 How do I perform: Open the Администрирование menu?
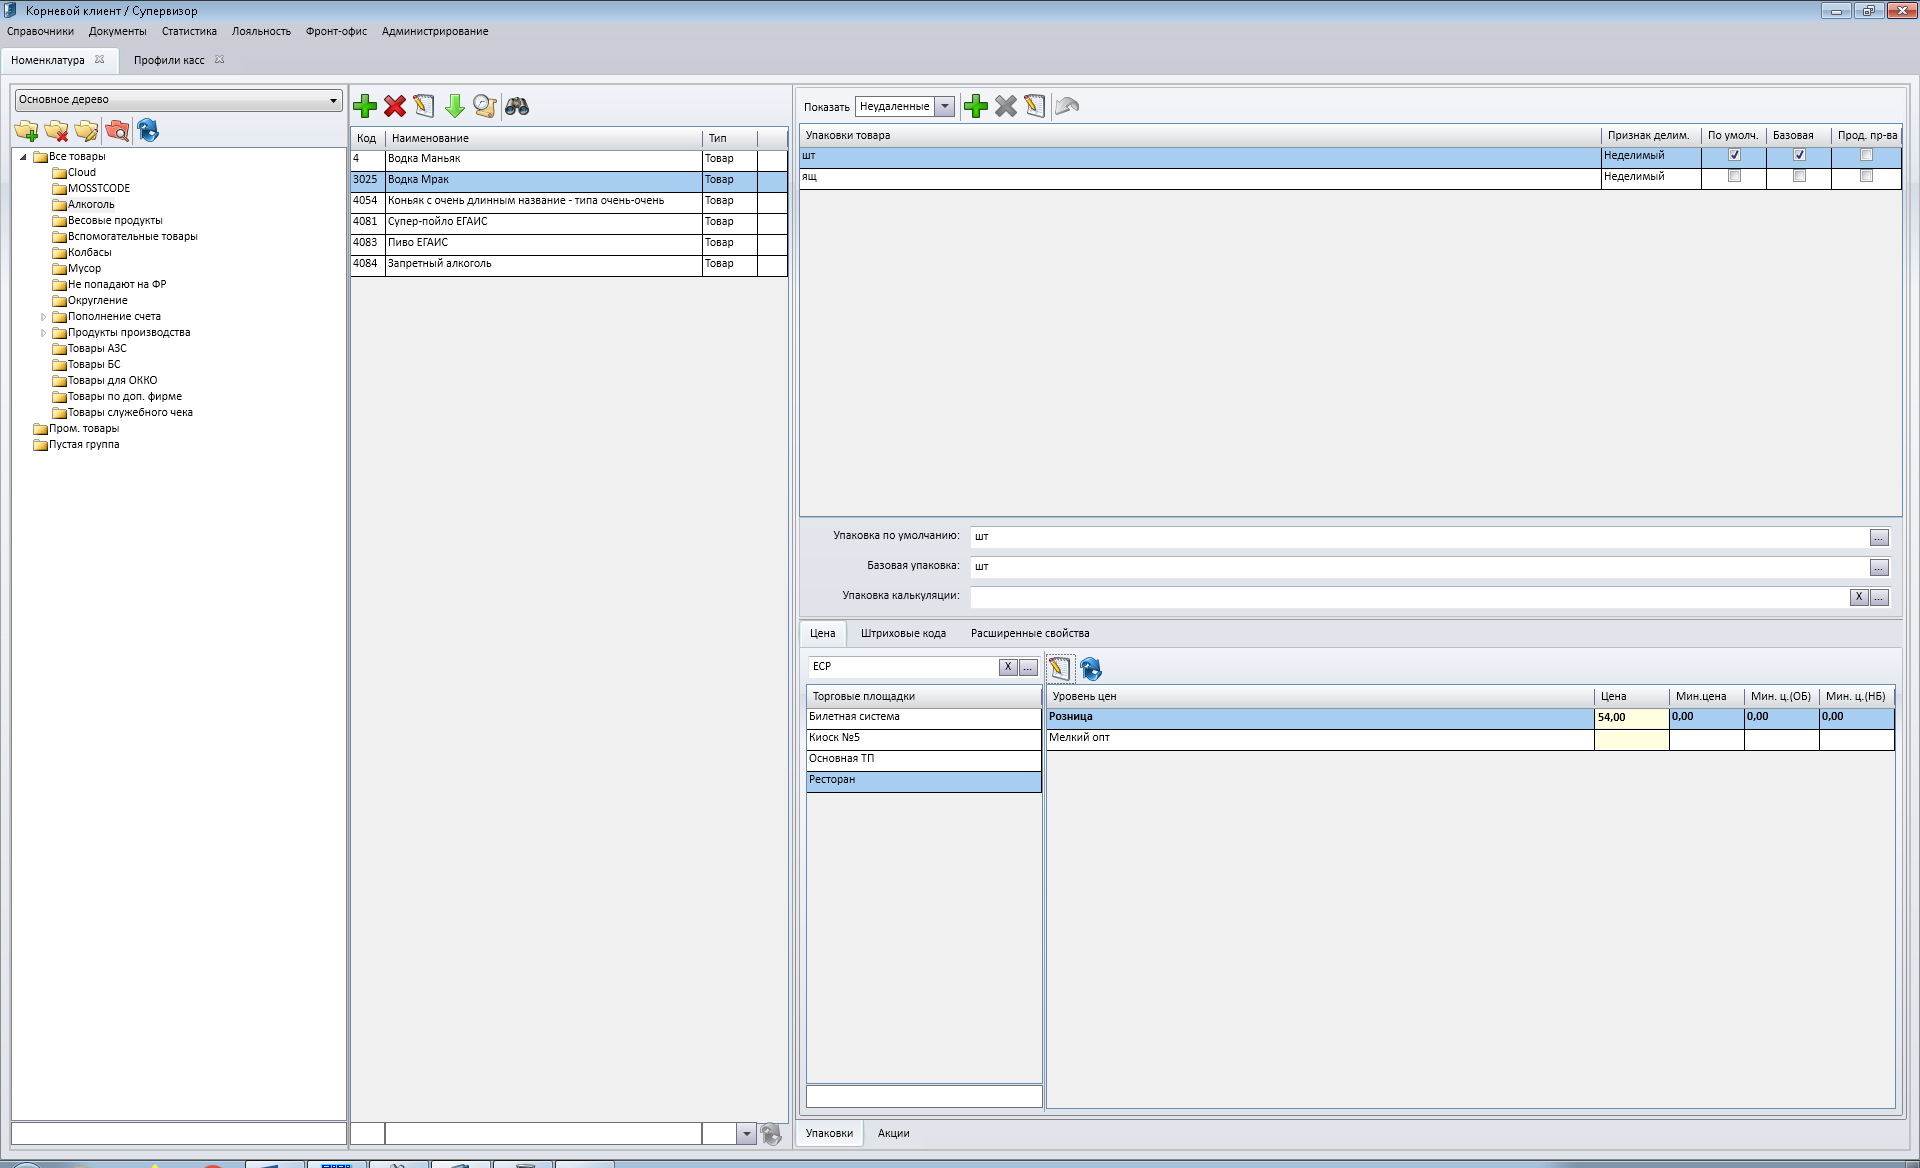coord(435,31)
